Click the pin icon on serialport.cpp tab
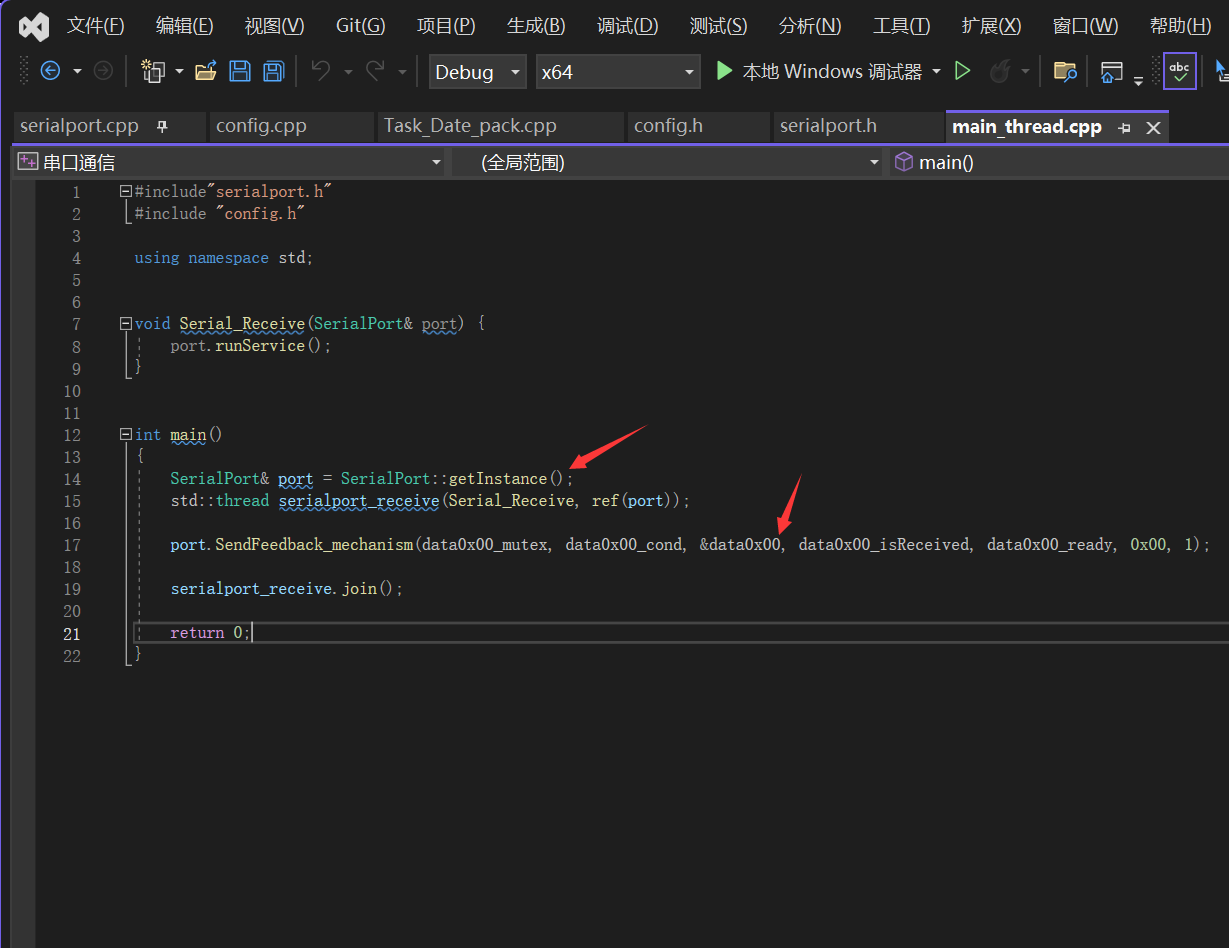This screenshot has width=1229, height=948. coord(162,127)
